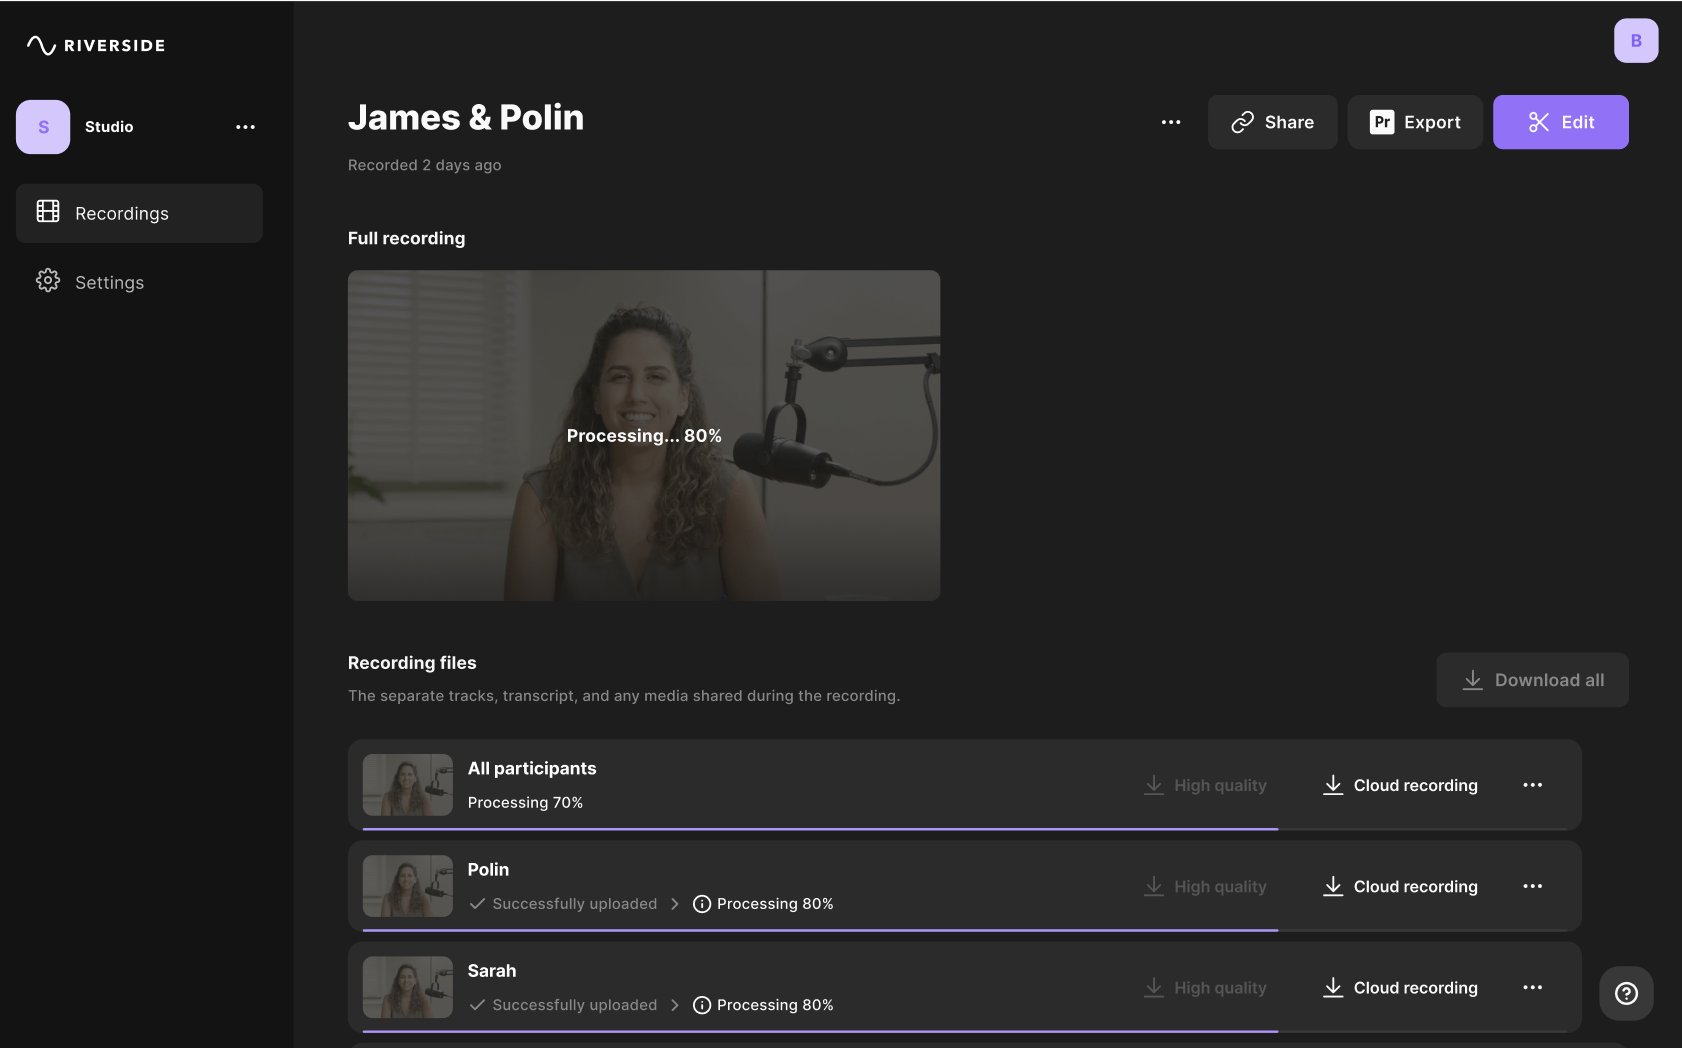Screen dimensions: 1682x1048
Task: Click the Download all arrow icon
Action: click(x=1473, y=680)
